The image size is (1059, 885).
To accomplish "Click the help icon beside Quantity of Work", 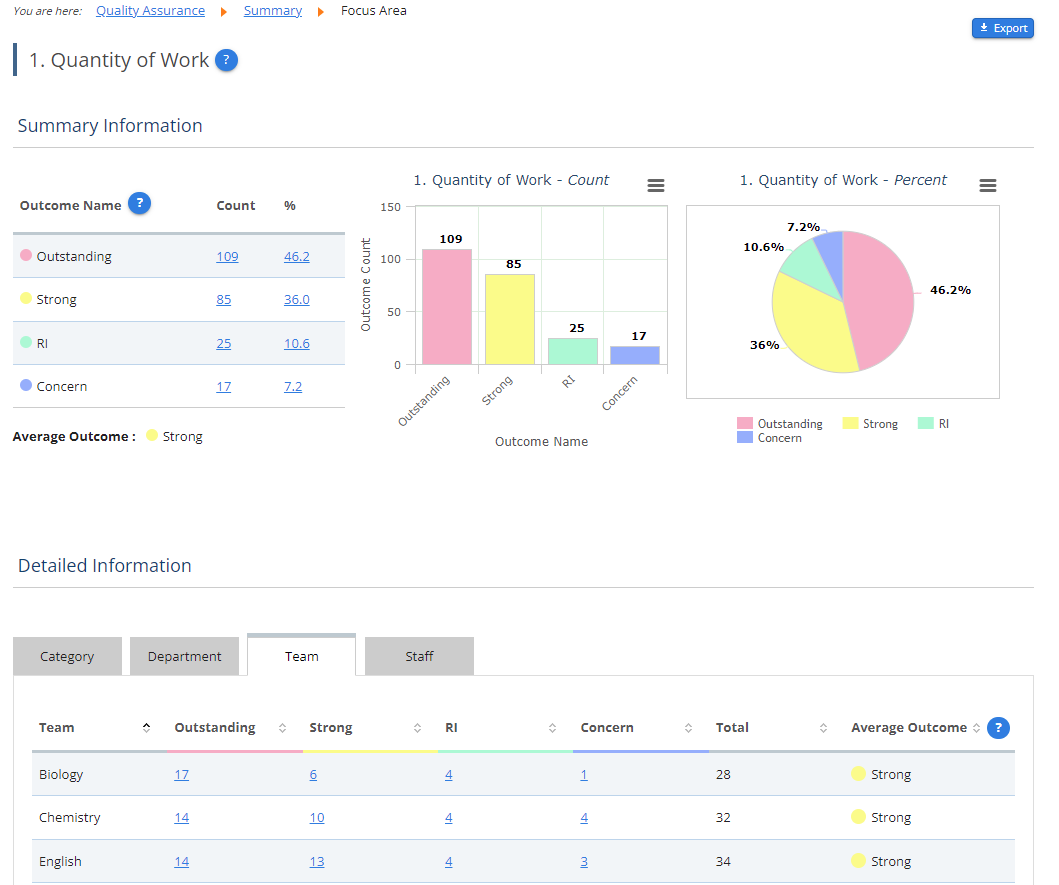I will [x=227, y=60].
